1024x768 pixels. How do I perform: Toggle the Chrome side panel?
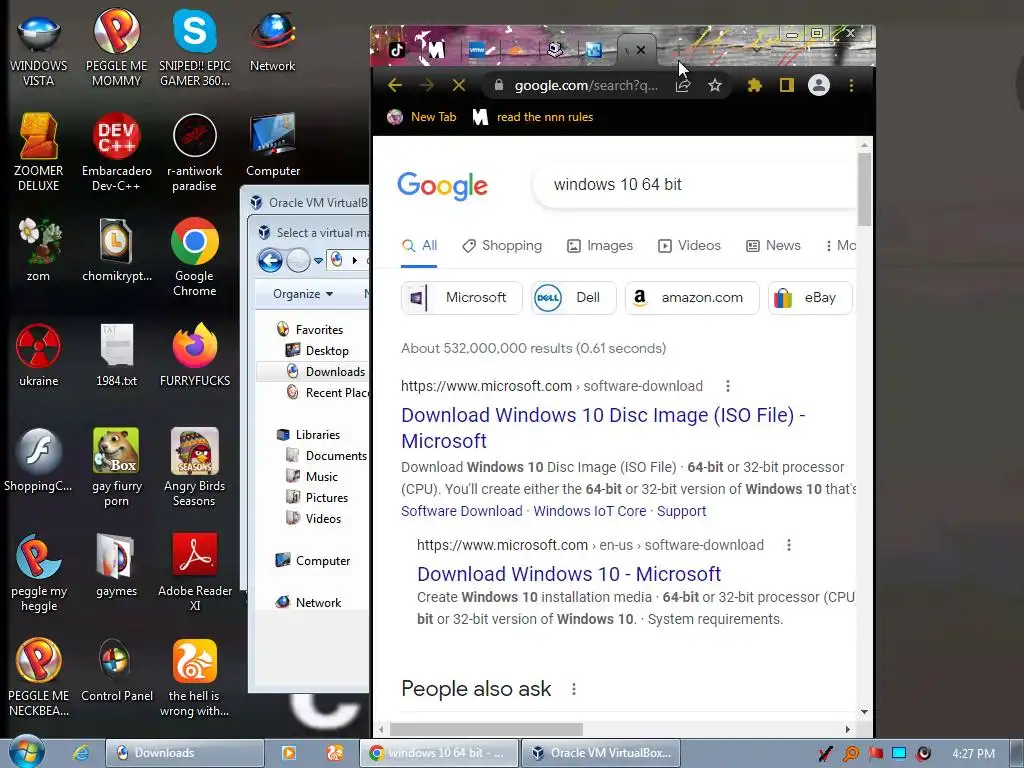click(786, 86)
